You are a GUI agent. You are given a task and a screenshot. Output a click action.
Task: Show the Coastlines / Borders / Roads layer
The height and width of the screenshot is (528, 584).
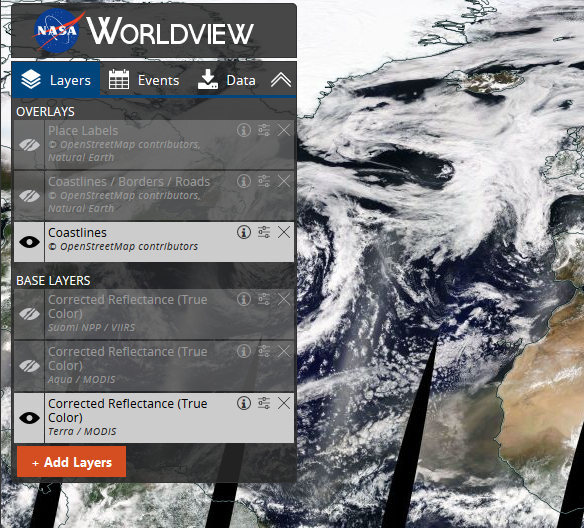coord(29,195)
